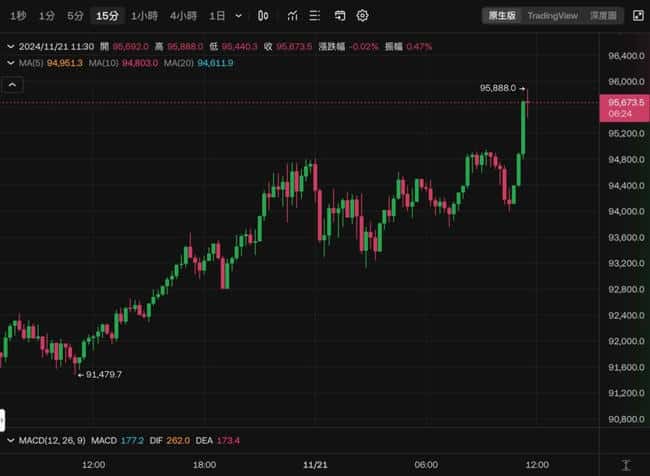Viewport: 650px width, 476px height.
Task: Switch to the 4小時 timeframe
Action: [183, 16]
